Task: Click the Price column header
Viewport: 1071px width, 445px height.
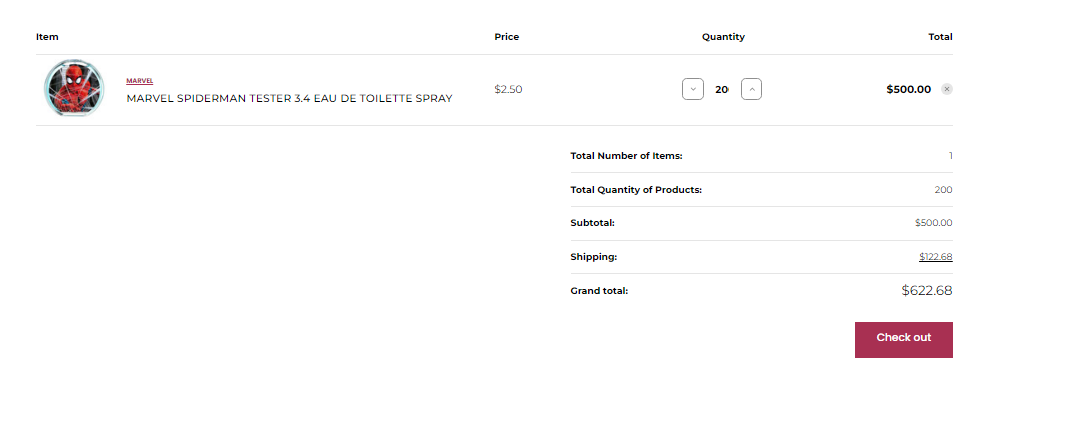Action: pos(507,37)
